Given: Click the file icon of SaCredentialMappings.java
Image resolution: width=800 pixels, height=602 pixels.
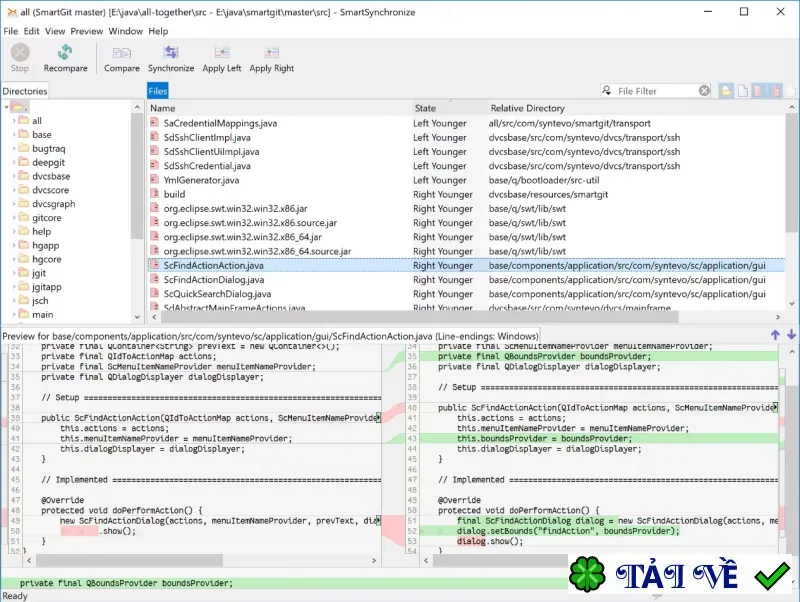Looking at the screenshot, I should (155, 123).
